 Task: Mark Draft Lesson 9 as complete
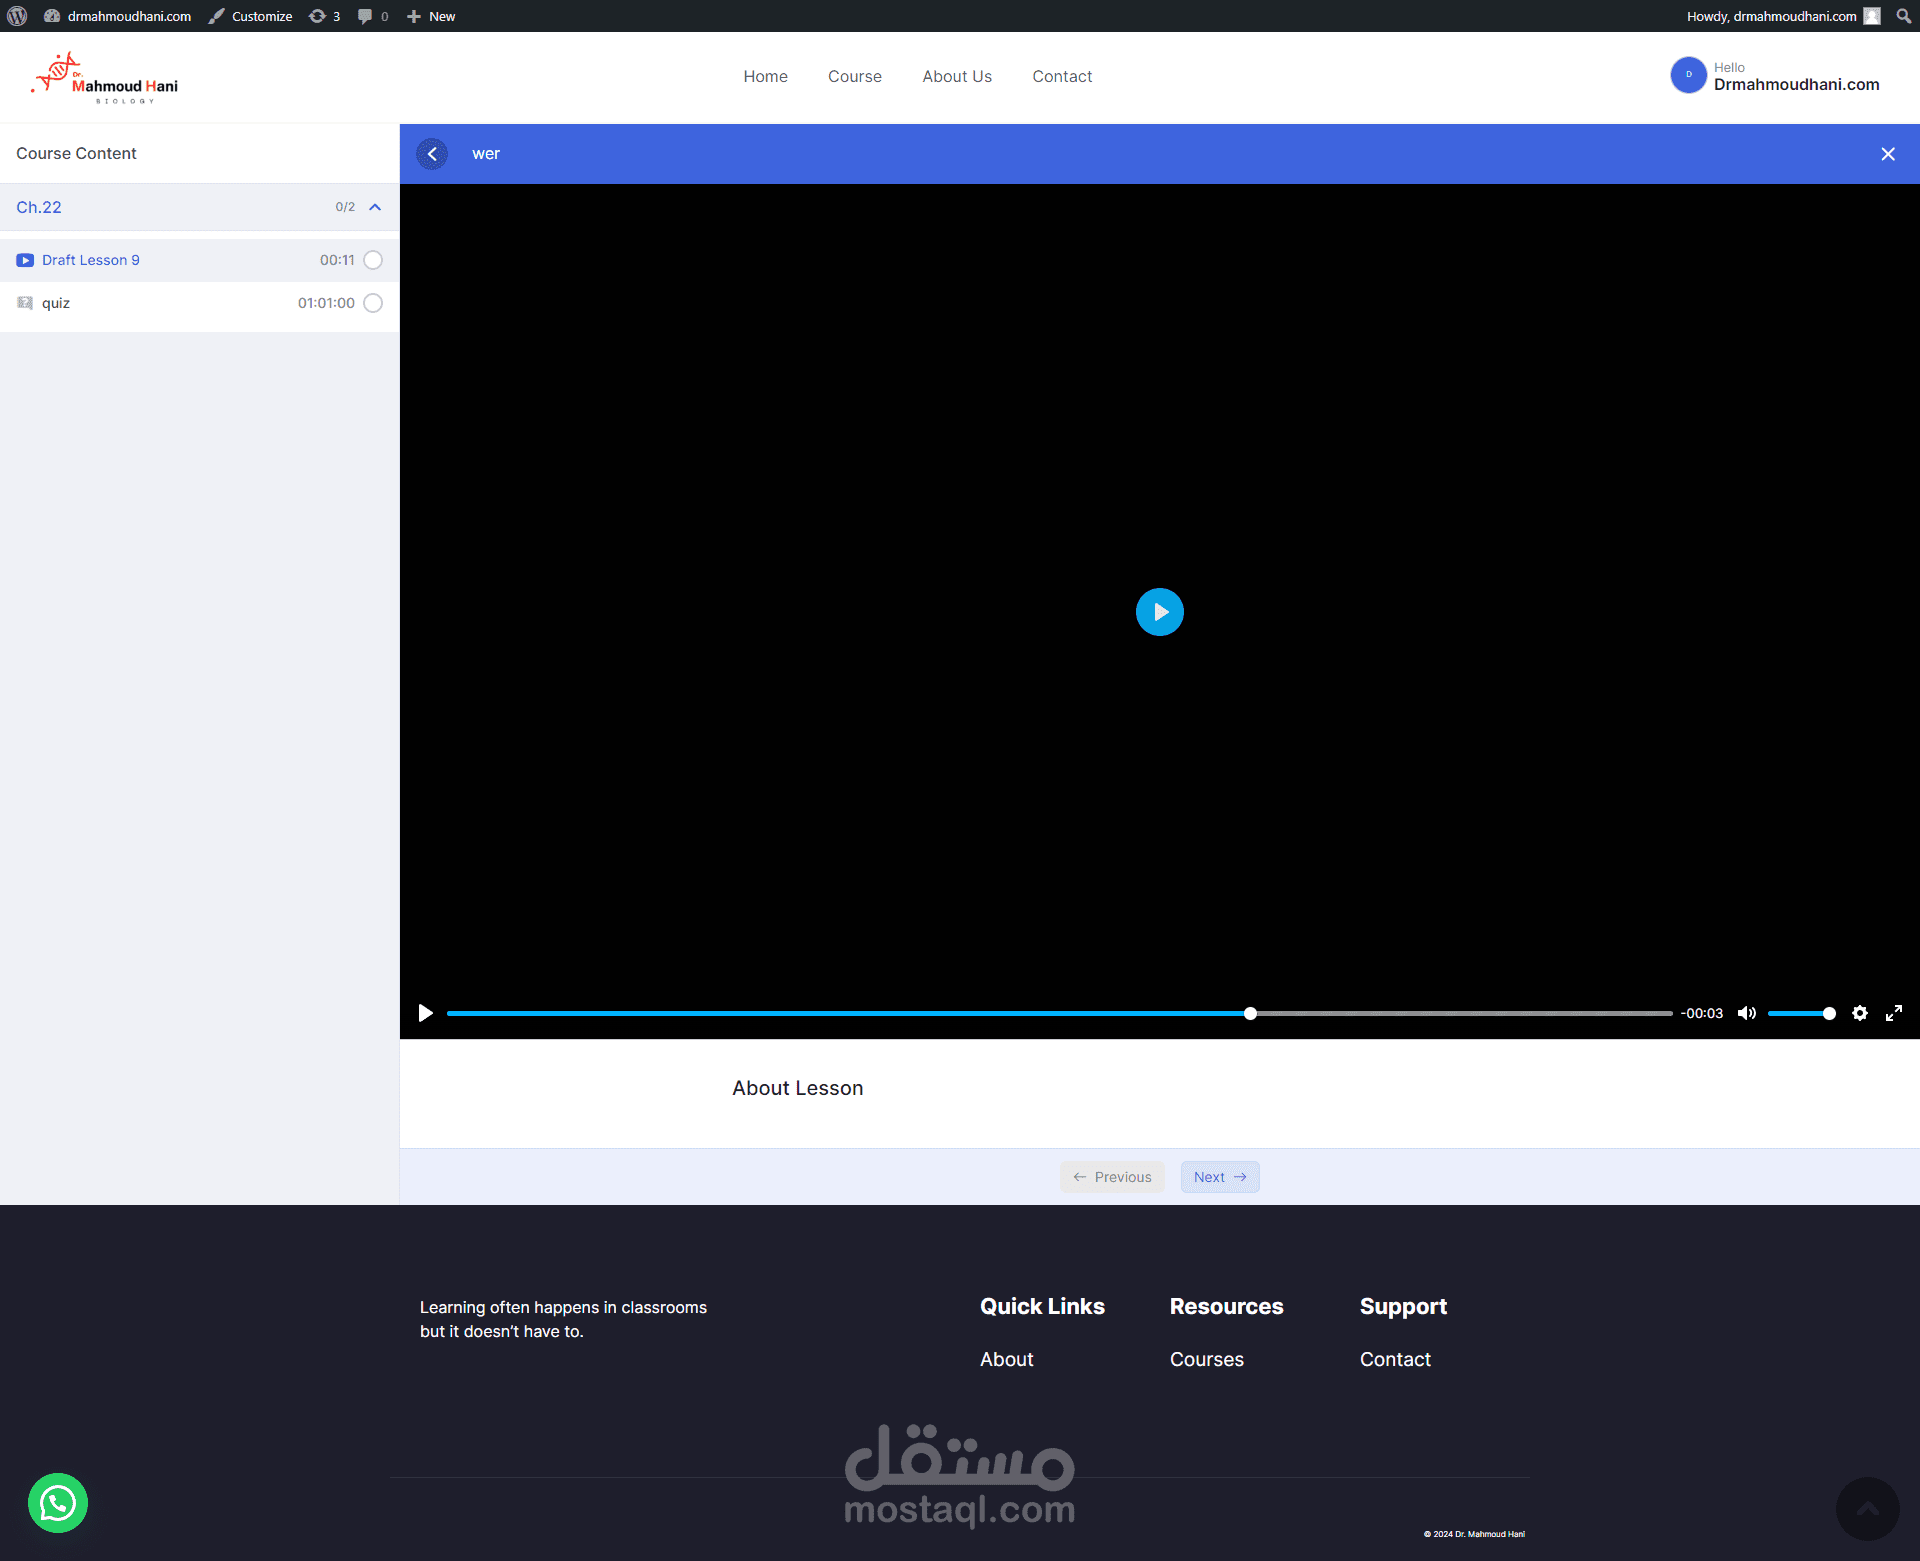373,260
